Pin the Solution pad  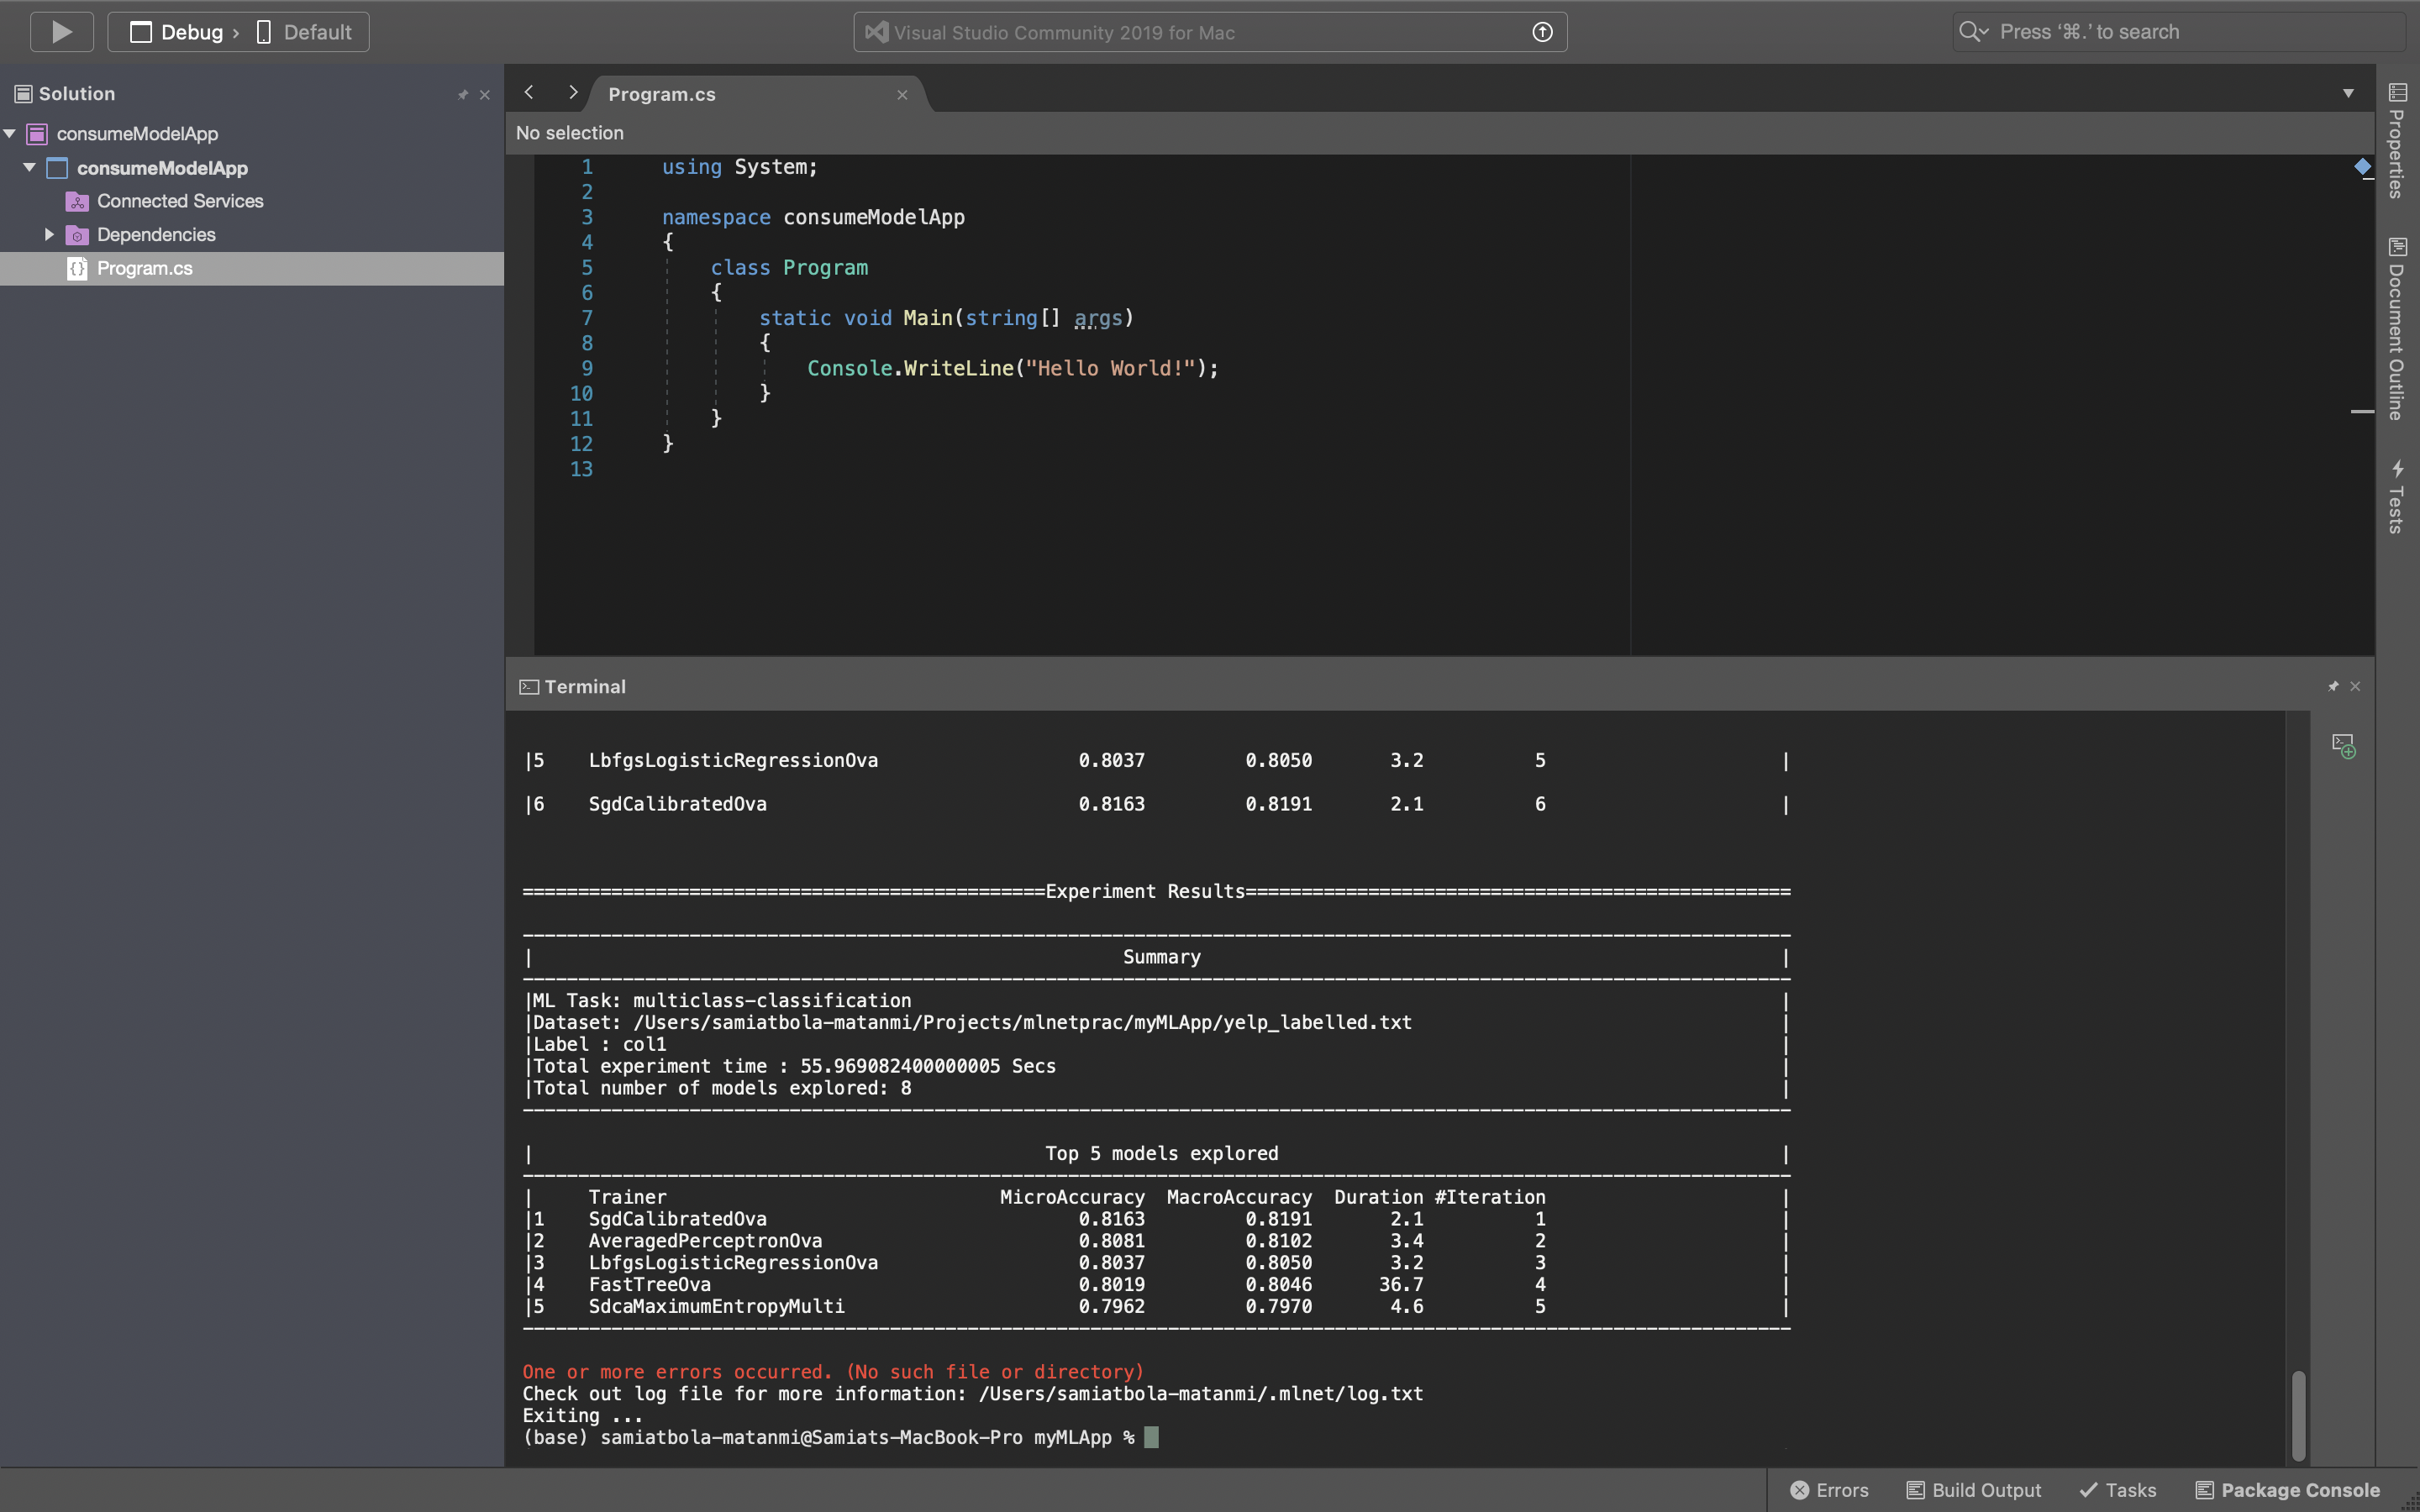click(462, 95)
